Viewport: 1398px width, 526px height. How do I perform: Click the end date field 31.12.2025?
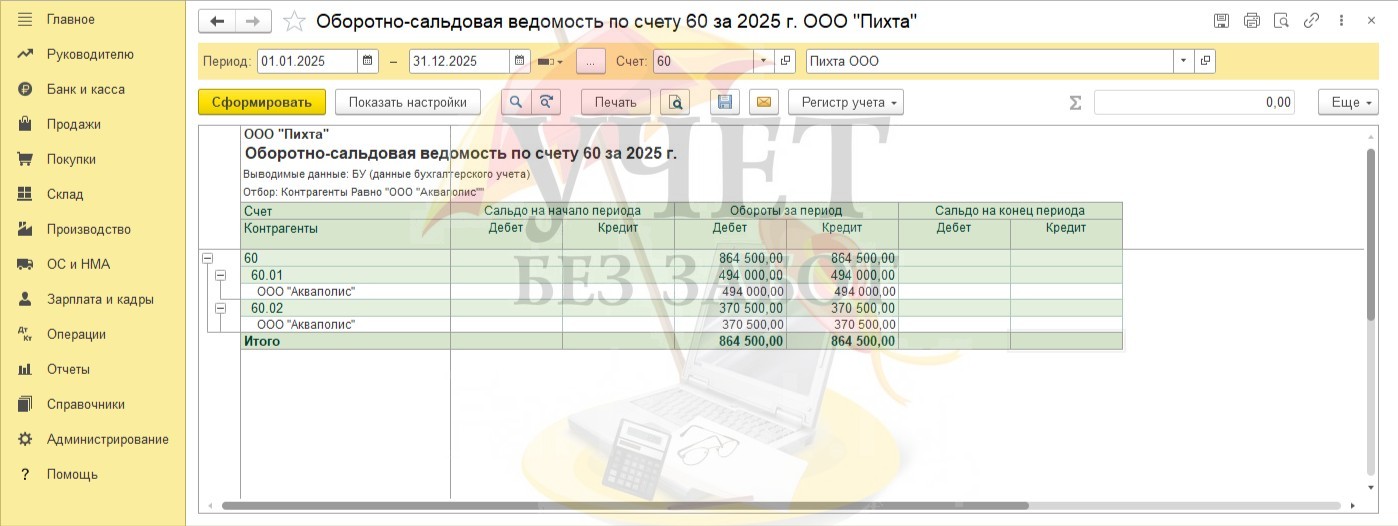pos(459,61)
